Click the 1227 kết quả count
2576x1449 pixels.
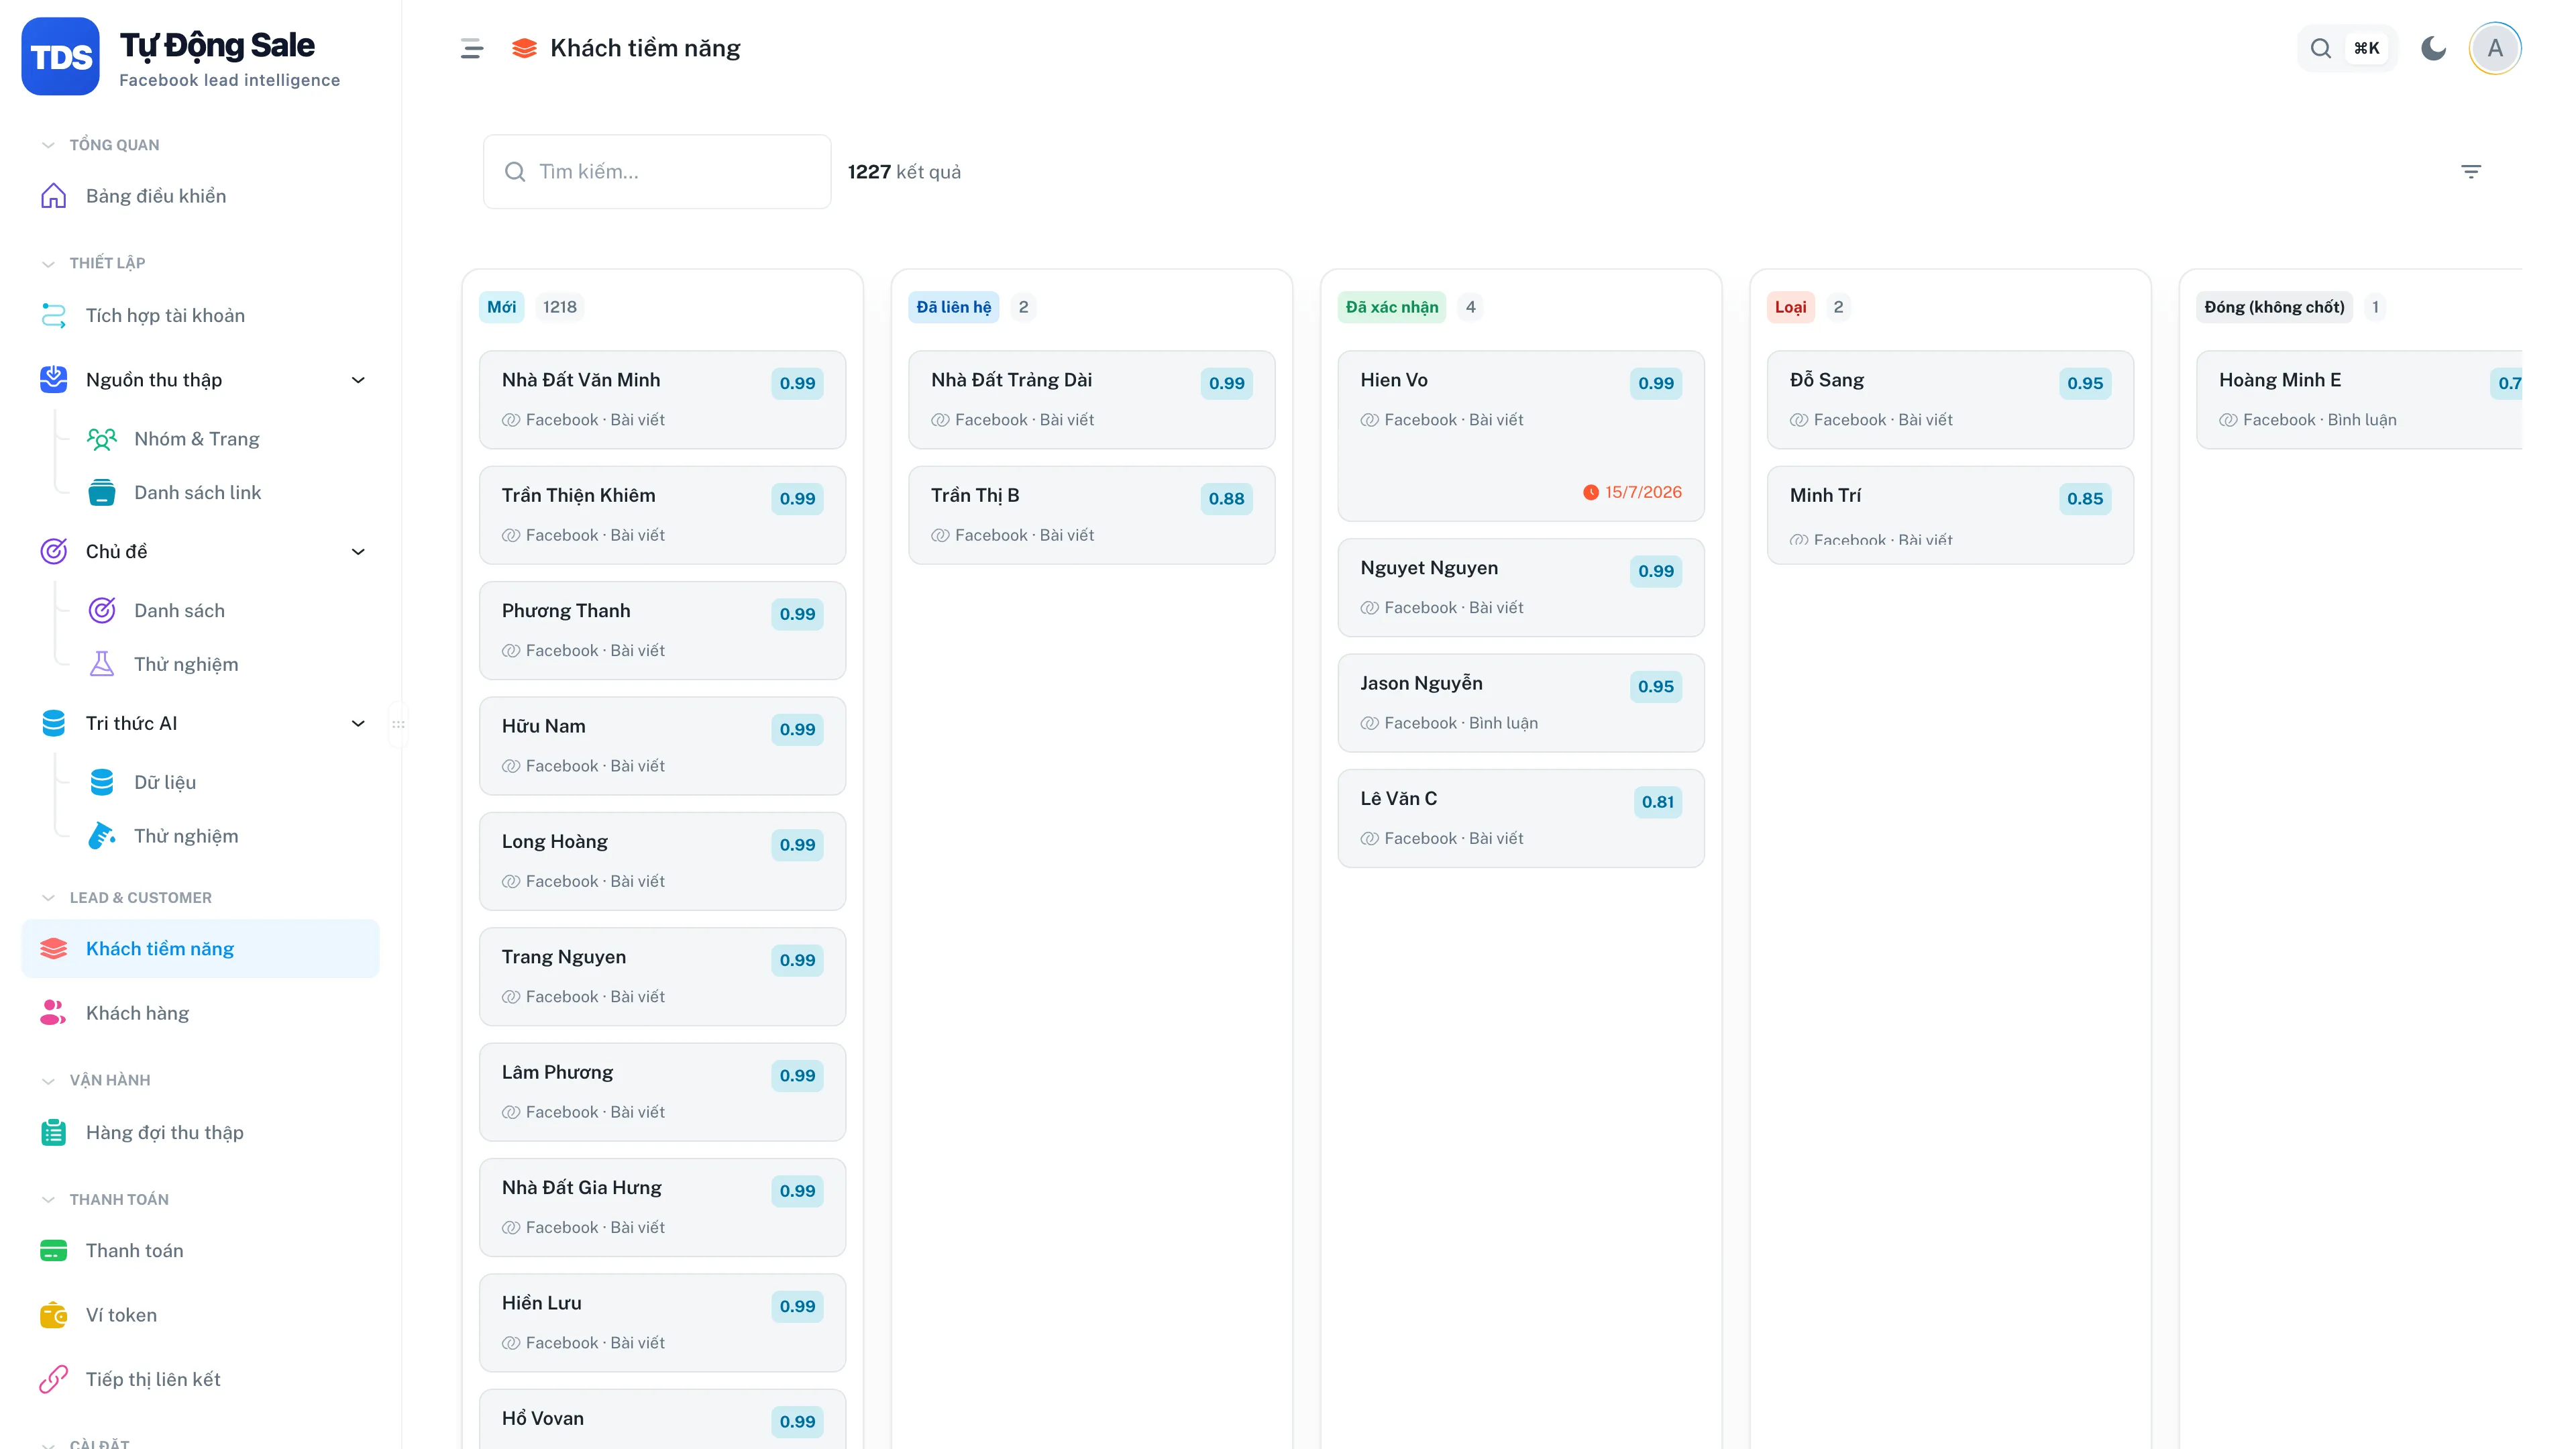click(903, 172)
